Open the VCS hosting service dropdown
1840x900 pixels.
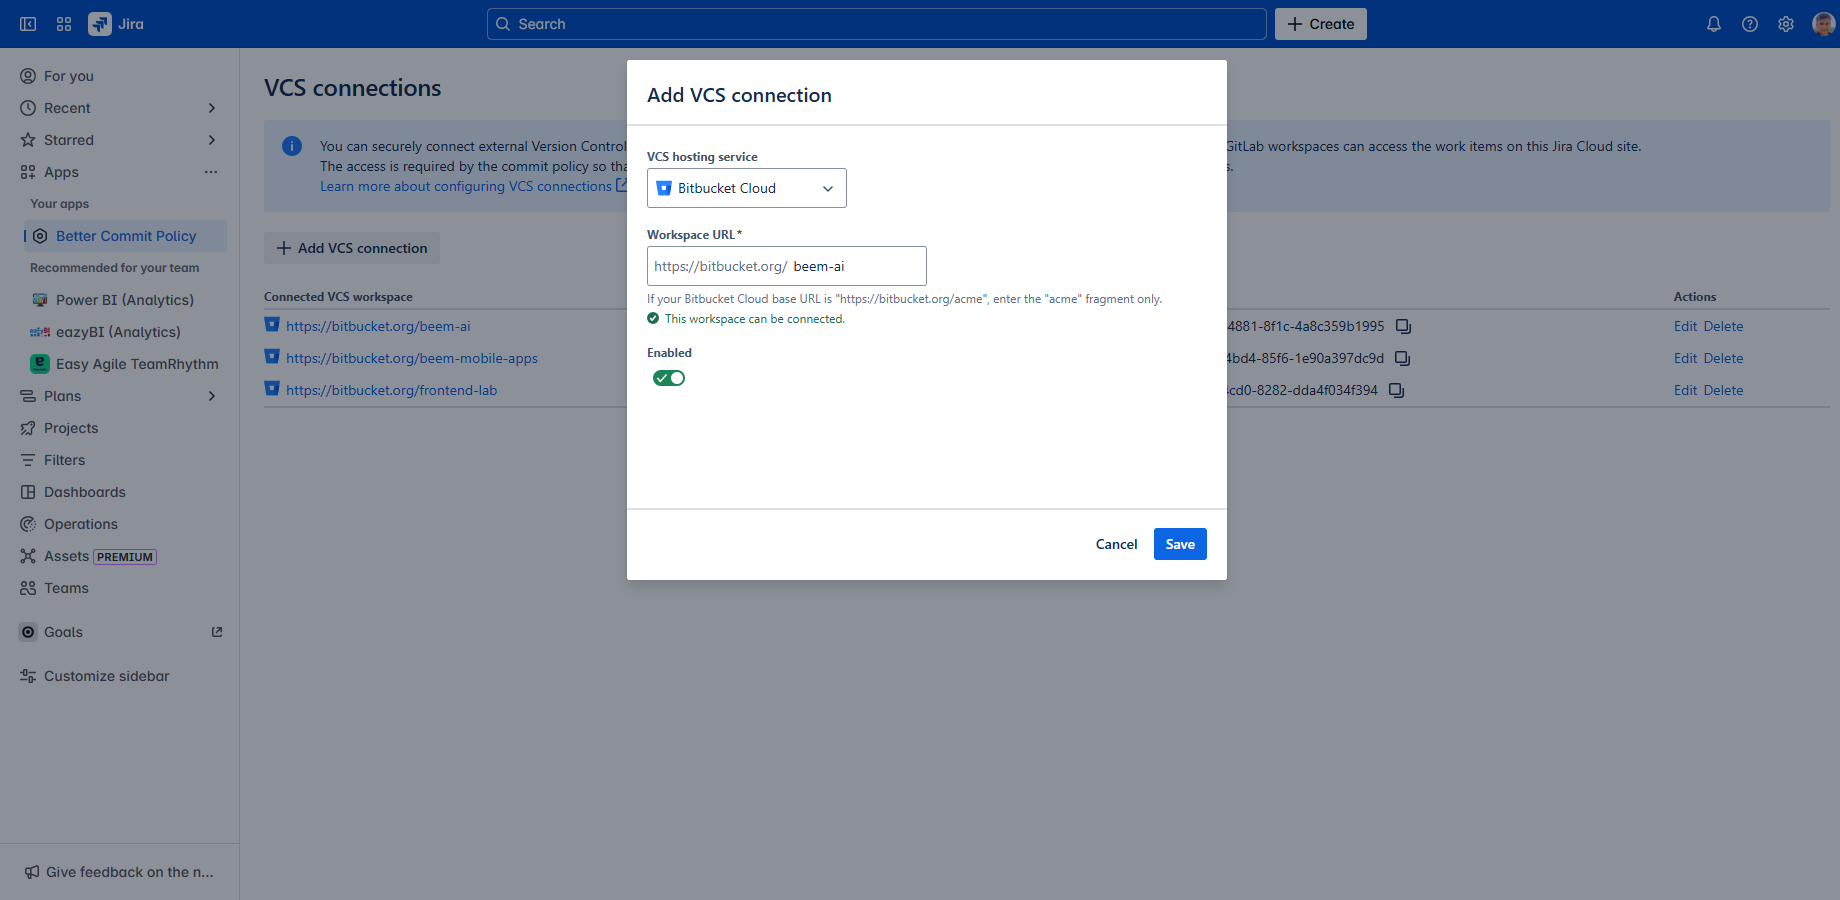(x=746, y=188)
